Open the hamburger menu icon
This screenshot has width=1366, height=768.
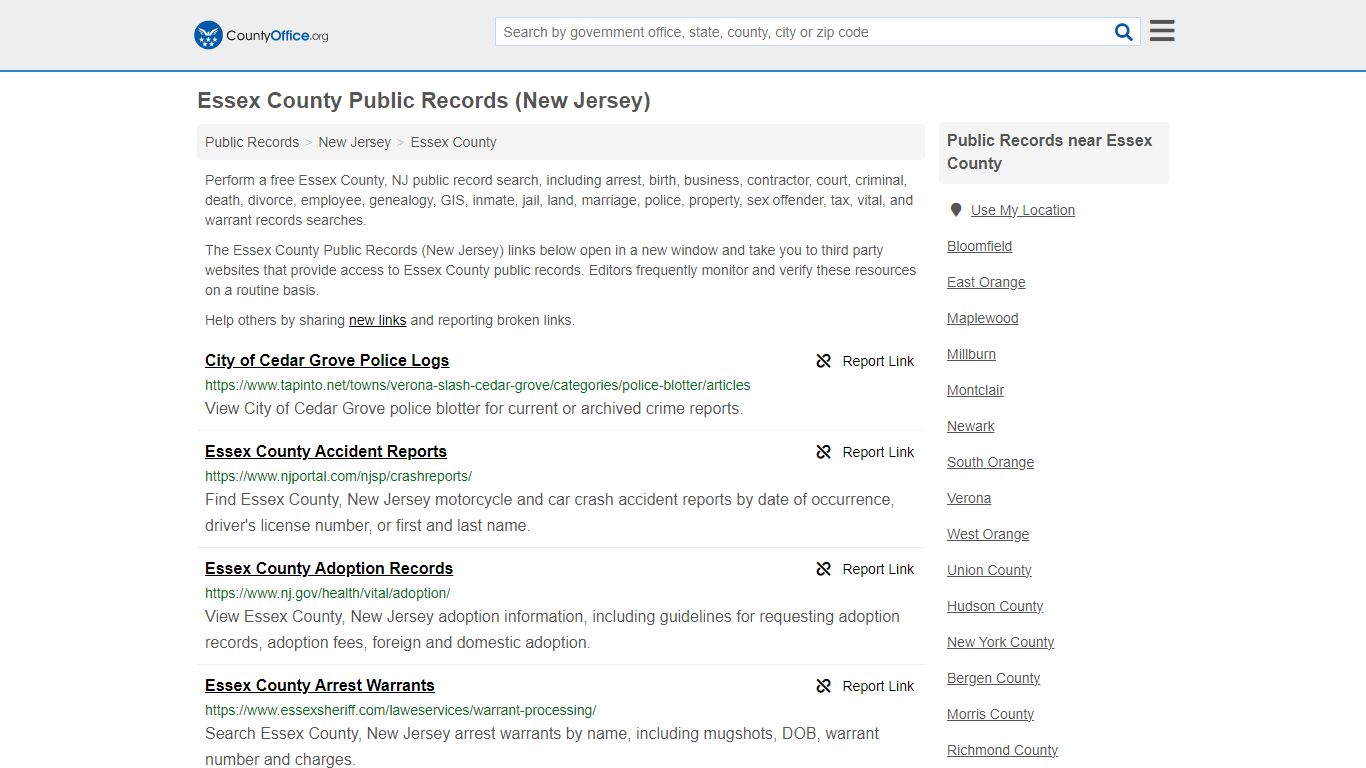tap(1162, 31)
